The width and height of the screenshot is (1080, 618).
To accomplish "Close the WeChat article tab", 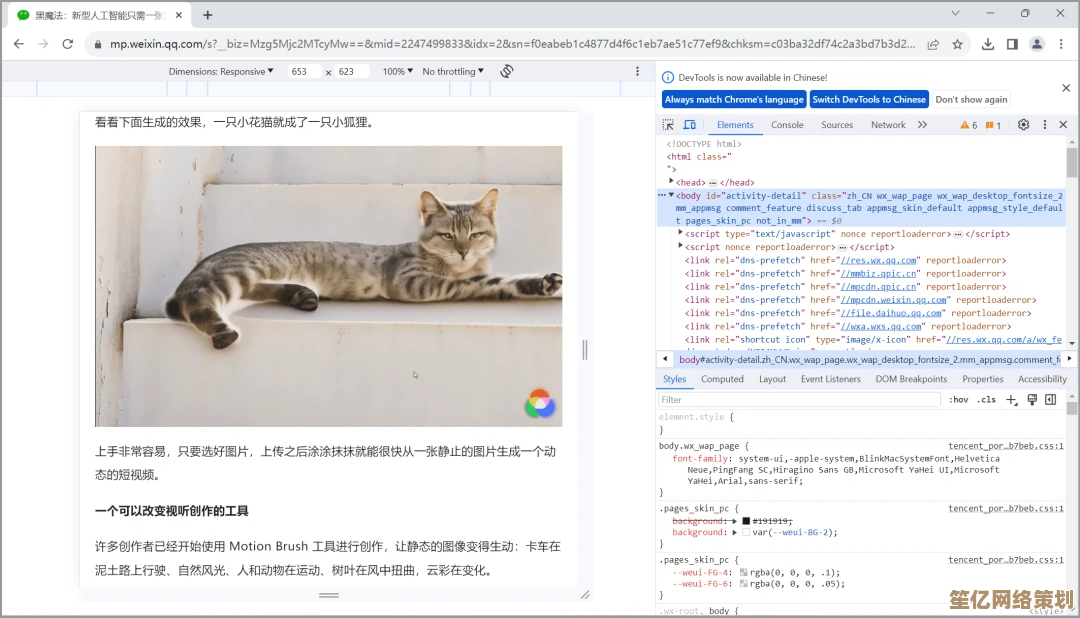I will point(178,14).
